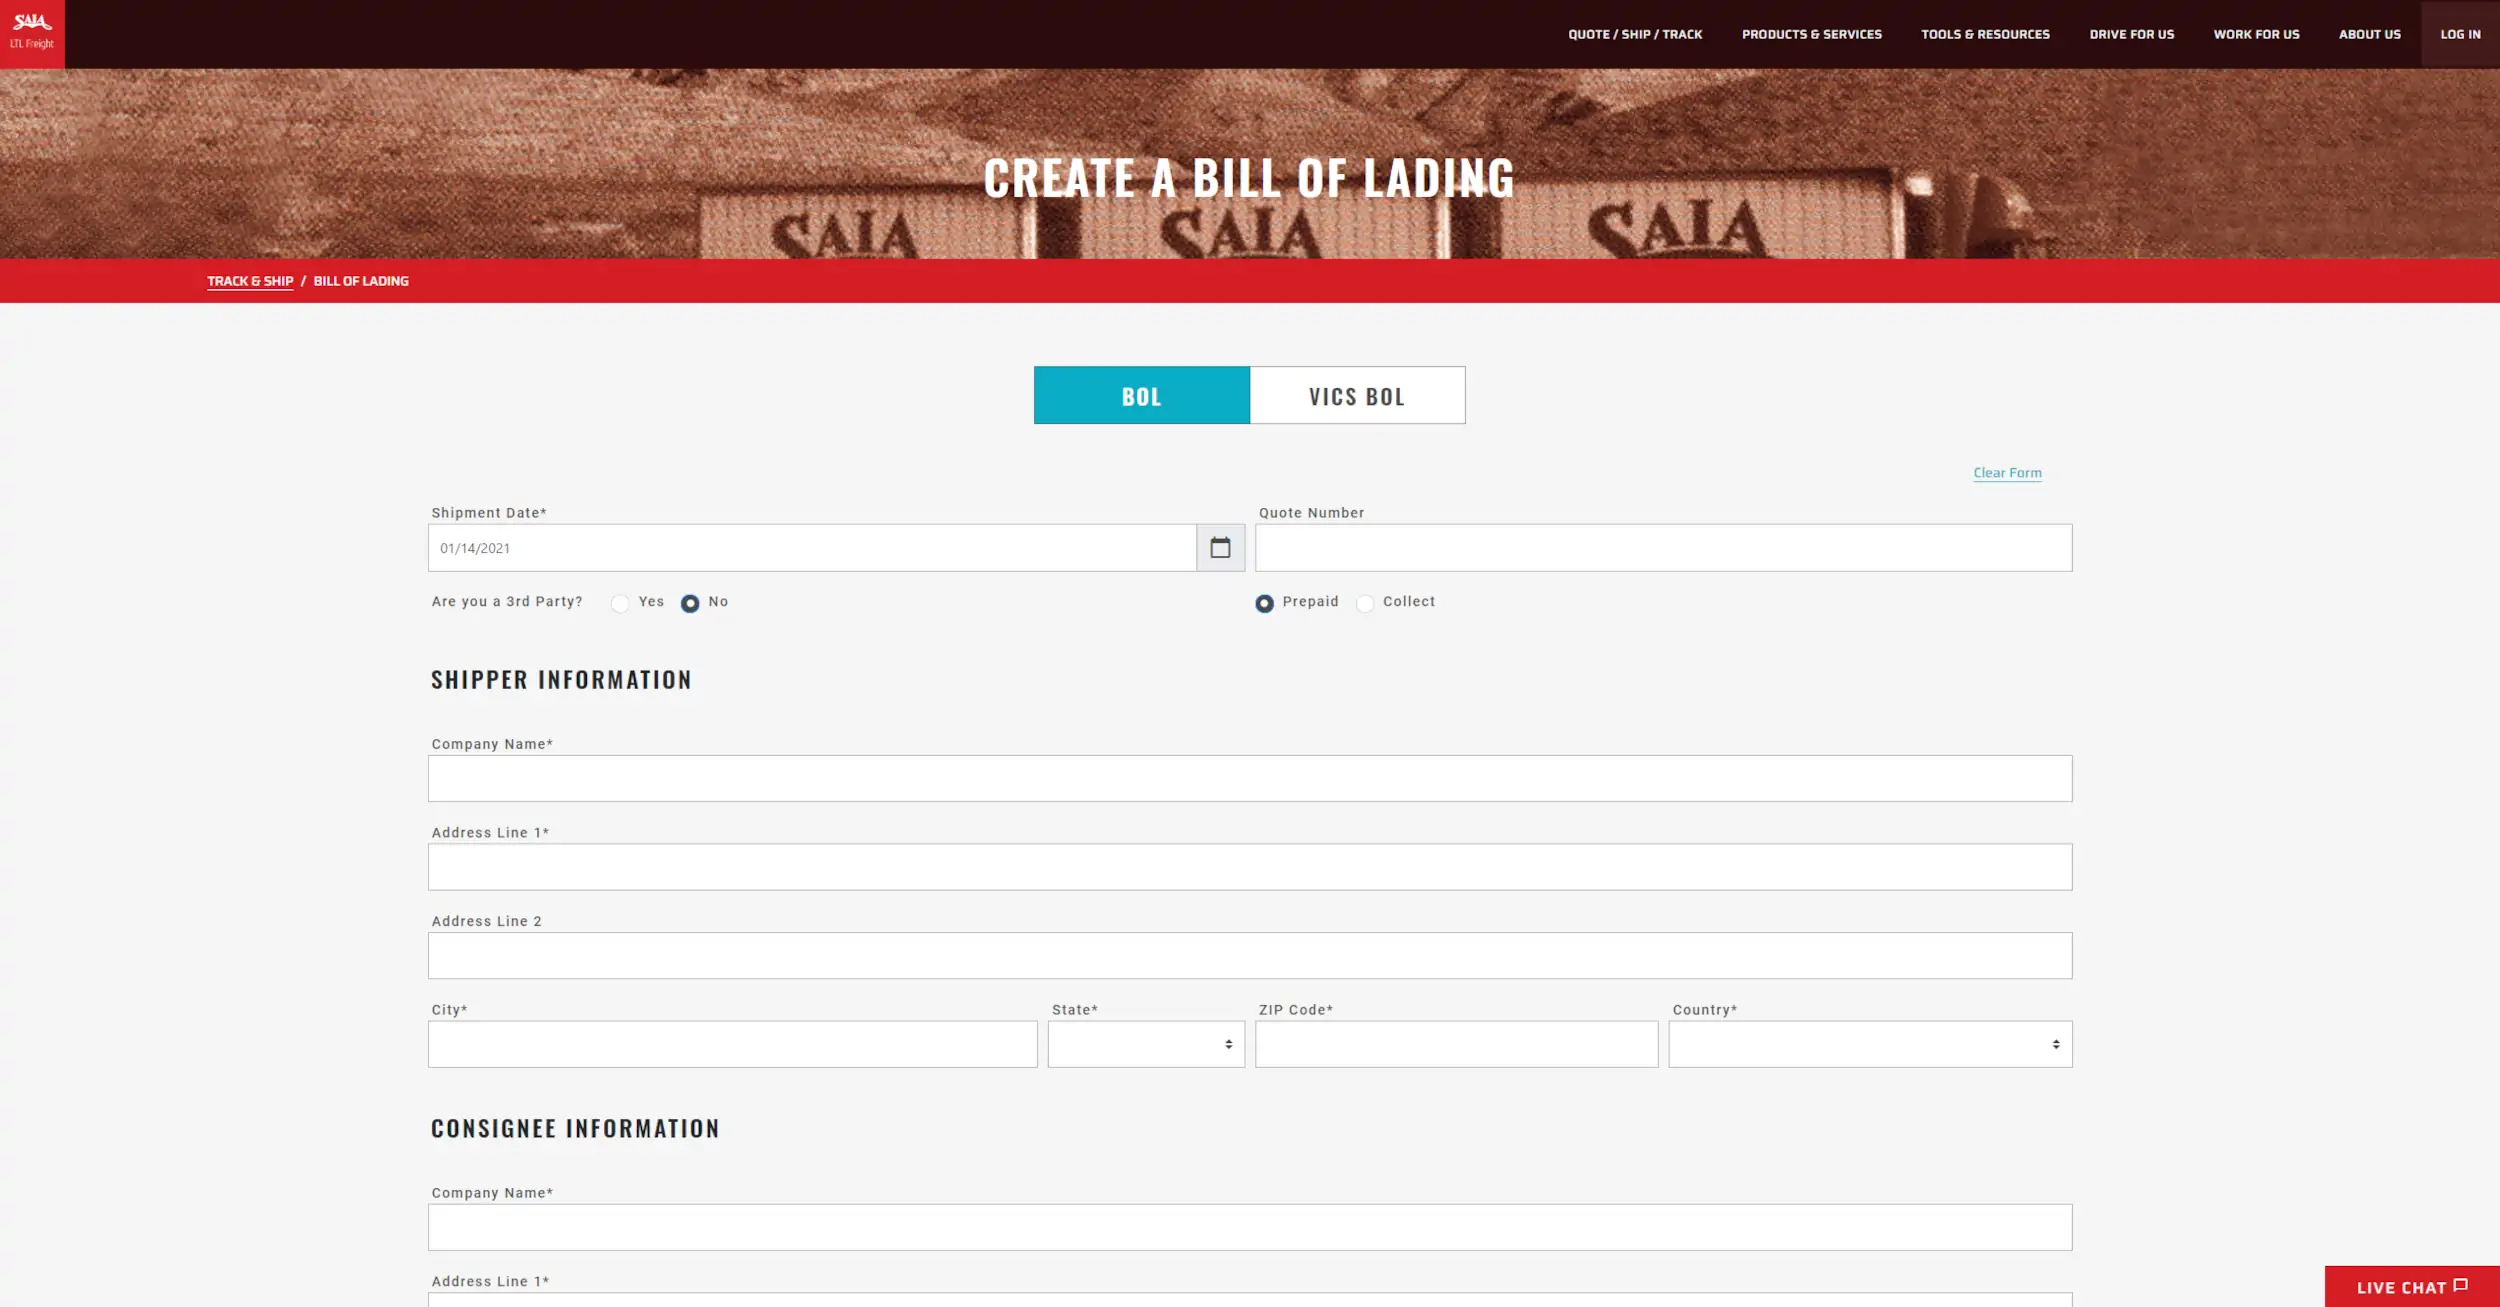Choose the Prepaid payment option

(x=1265, y=603)
